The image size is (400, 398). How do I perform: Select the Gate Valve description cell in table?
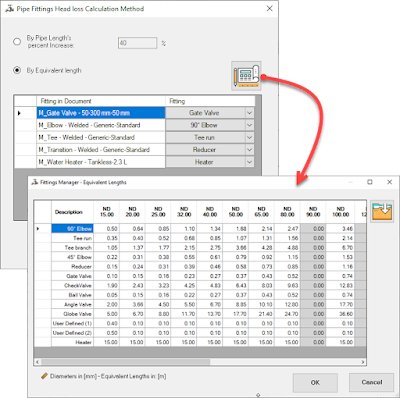pos(72,276)
